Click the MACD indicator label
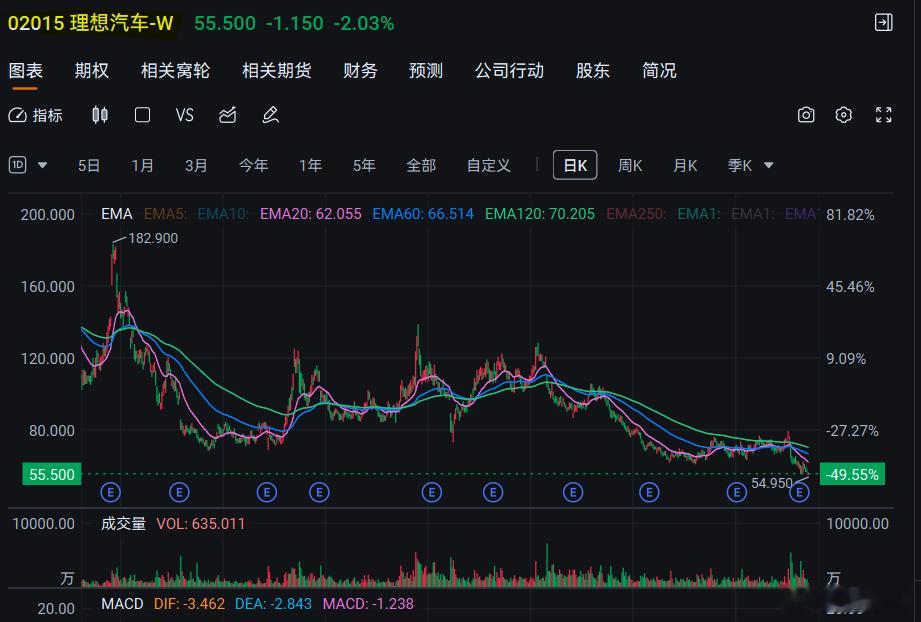This screenshot has width=921, height=622. (x=122, y=603)
